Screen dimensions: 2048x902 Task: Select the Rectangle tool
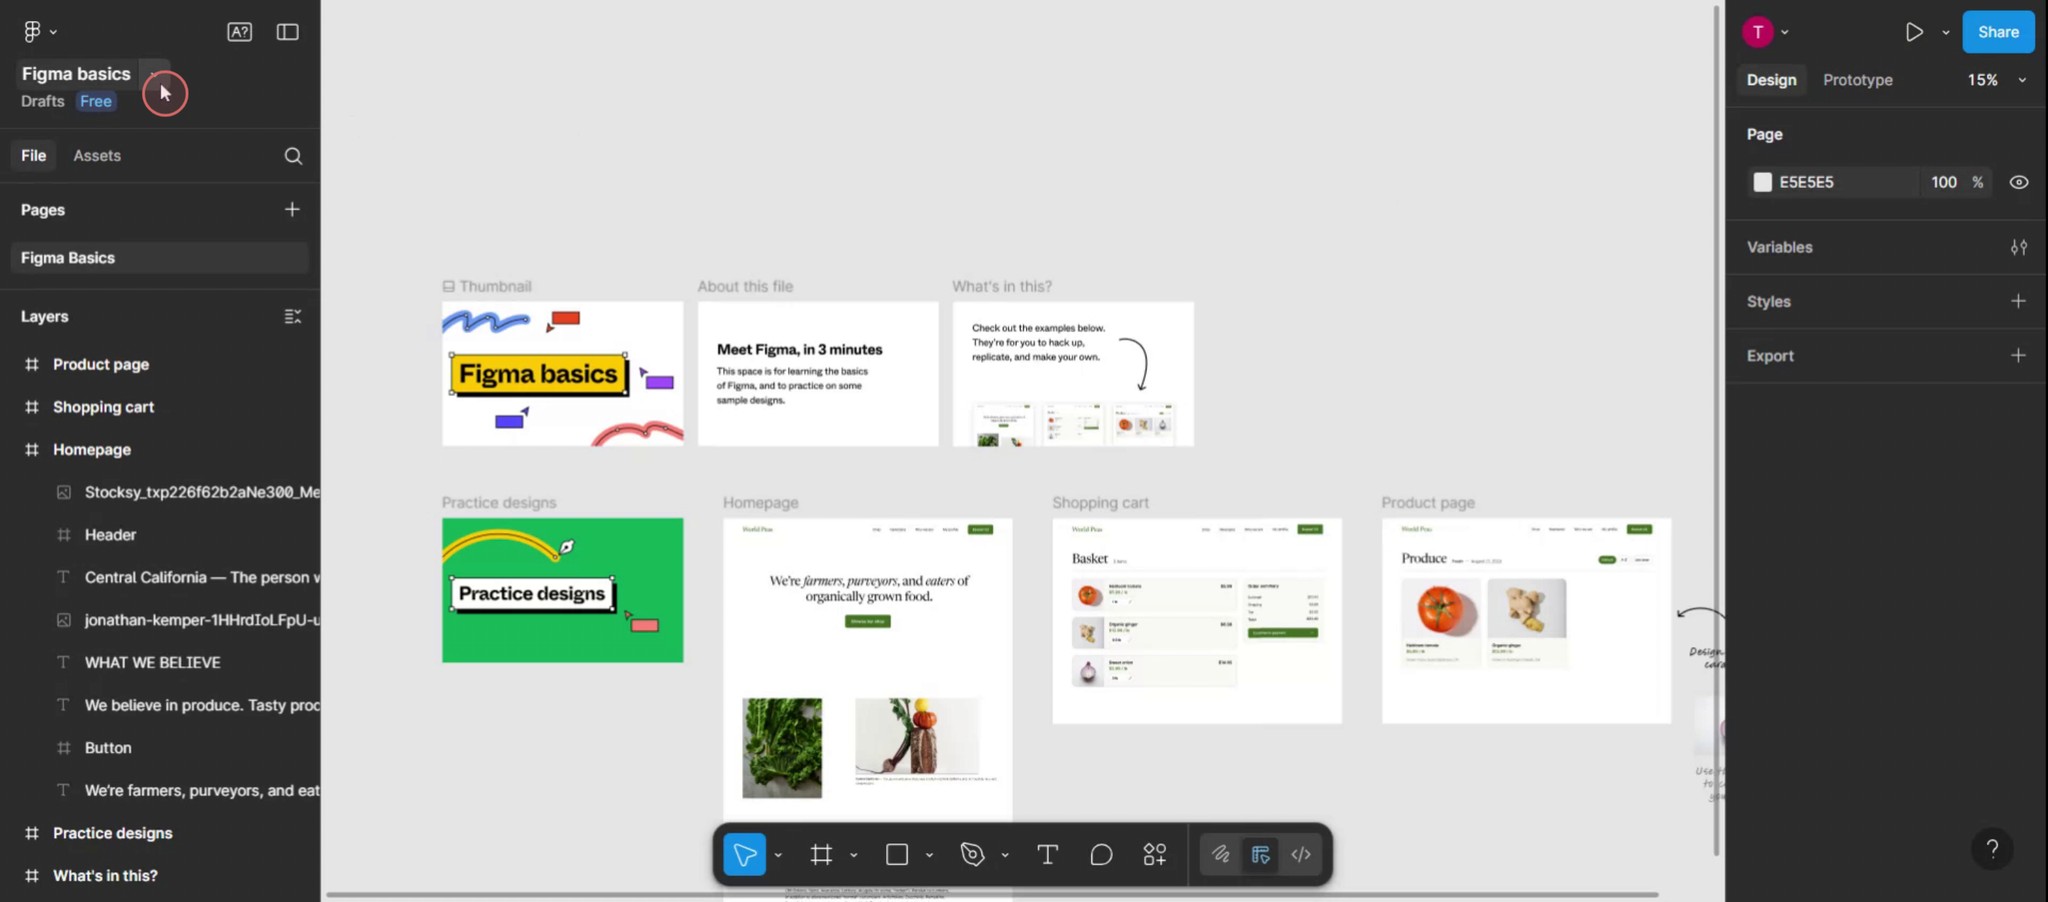(x=896, y=854)
